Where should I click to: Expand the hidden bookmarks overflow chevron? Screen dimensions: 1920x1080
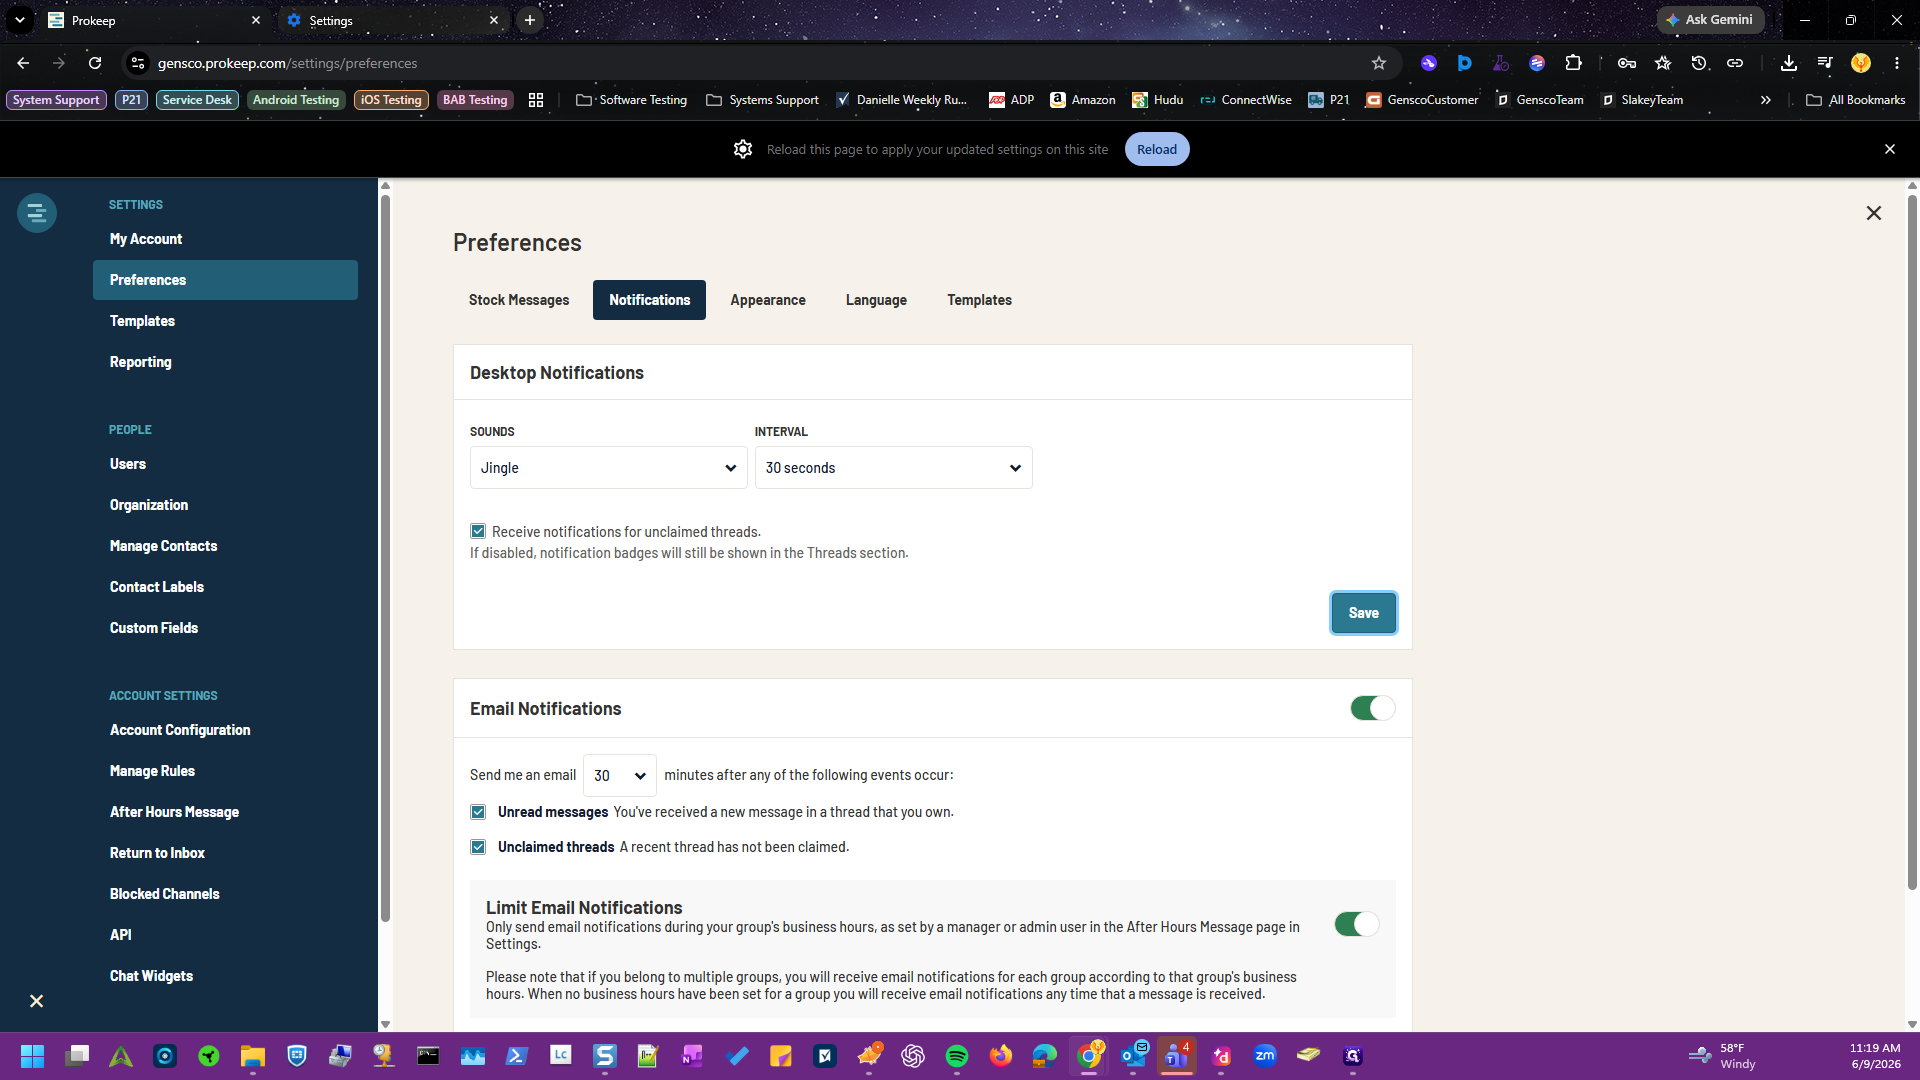coord(1765,100)
